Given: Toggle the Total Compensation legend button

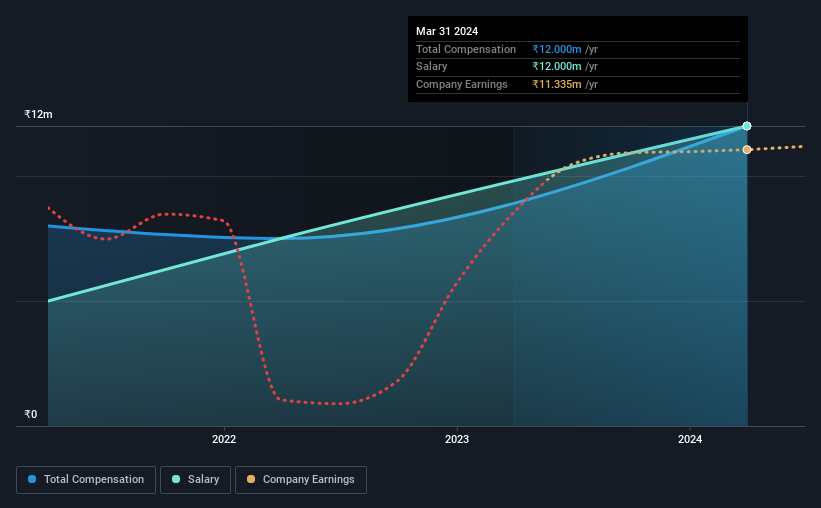Looking at the screenshot, I should coord(86,480).
